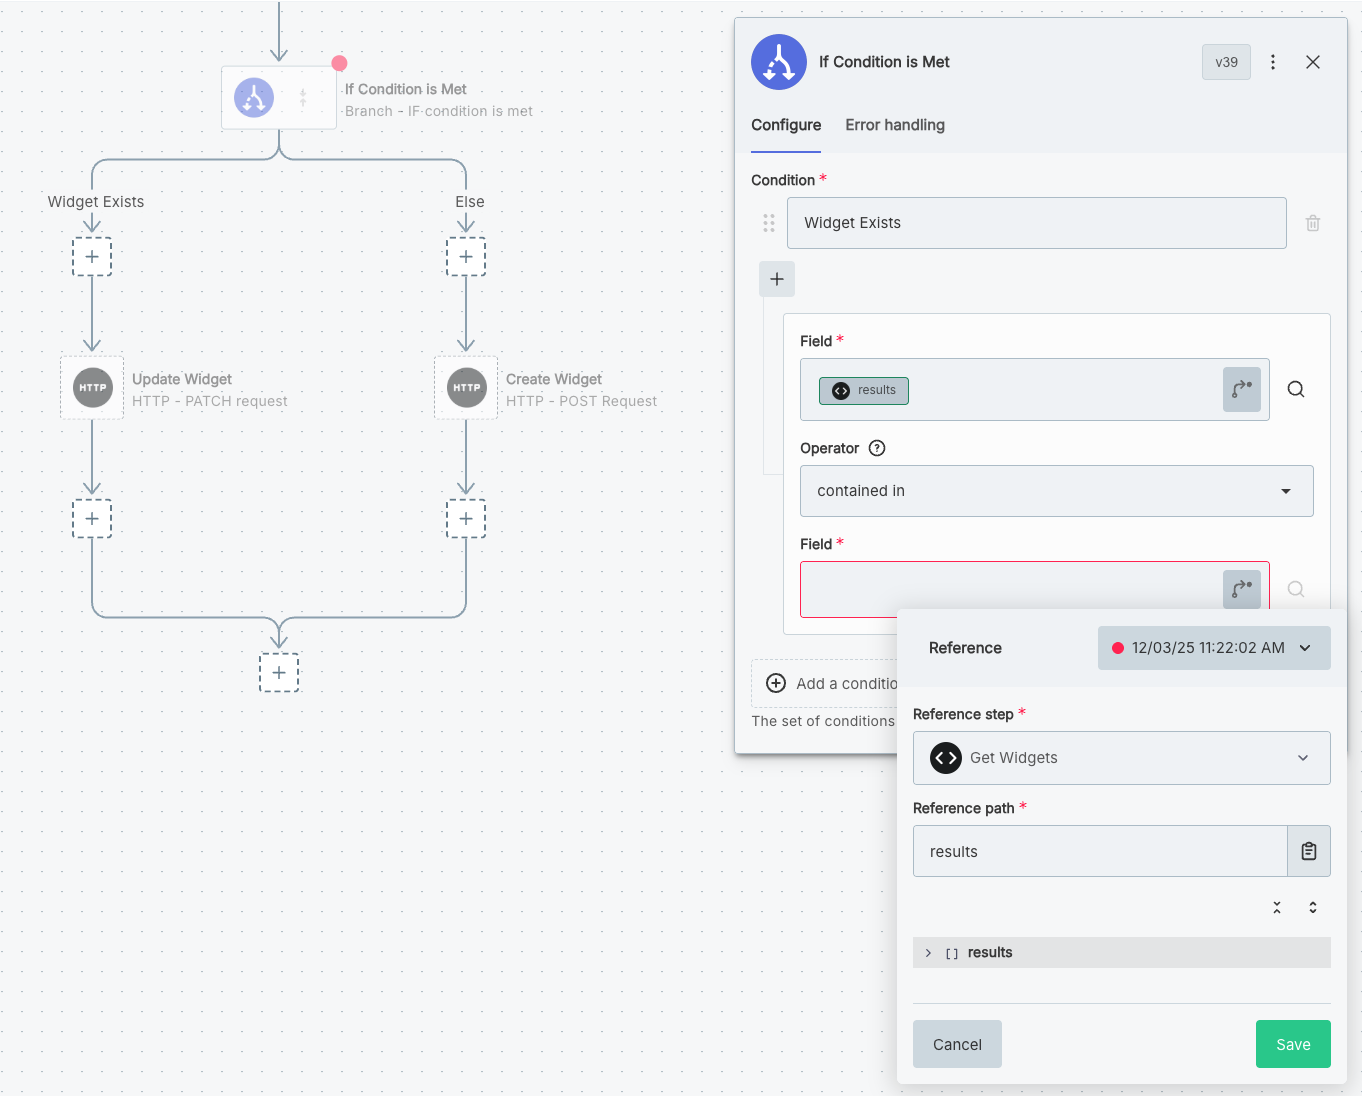The image size is (1362, 1096).
Task: Delete the Widget Exists condition with trash icon
Action: 1312,223
